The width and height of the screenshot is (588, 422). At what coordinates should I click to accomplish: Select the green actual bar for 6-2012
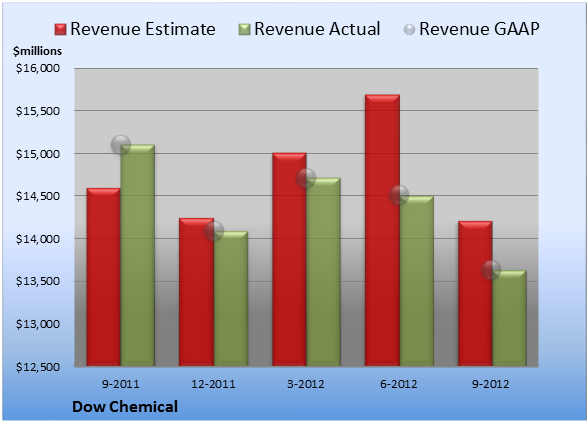tap(417, 281)
